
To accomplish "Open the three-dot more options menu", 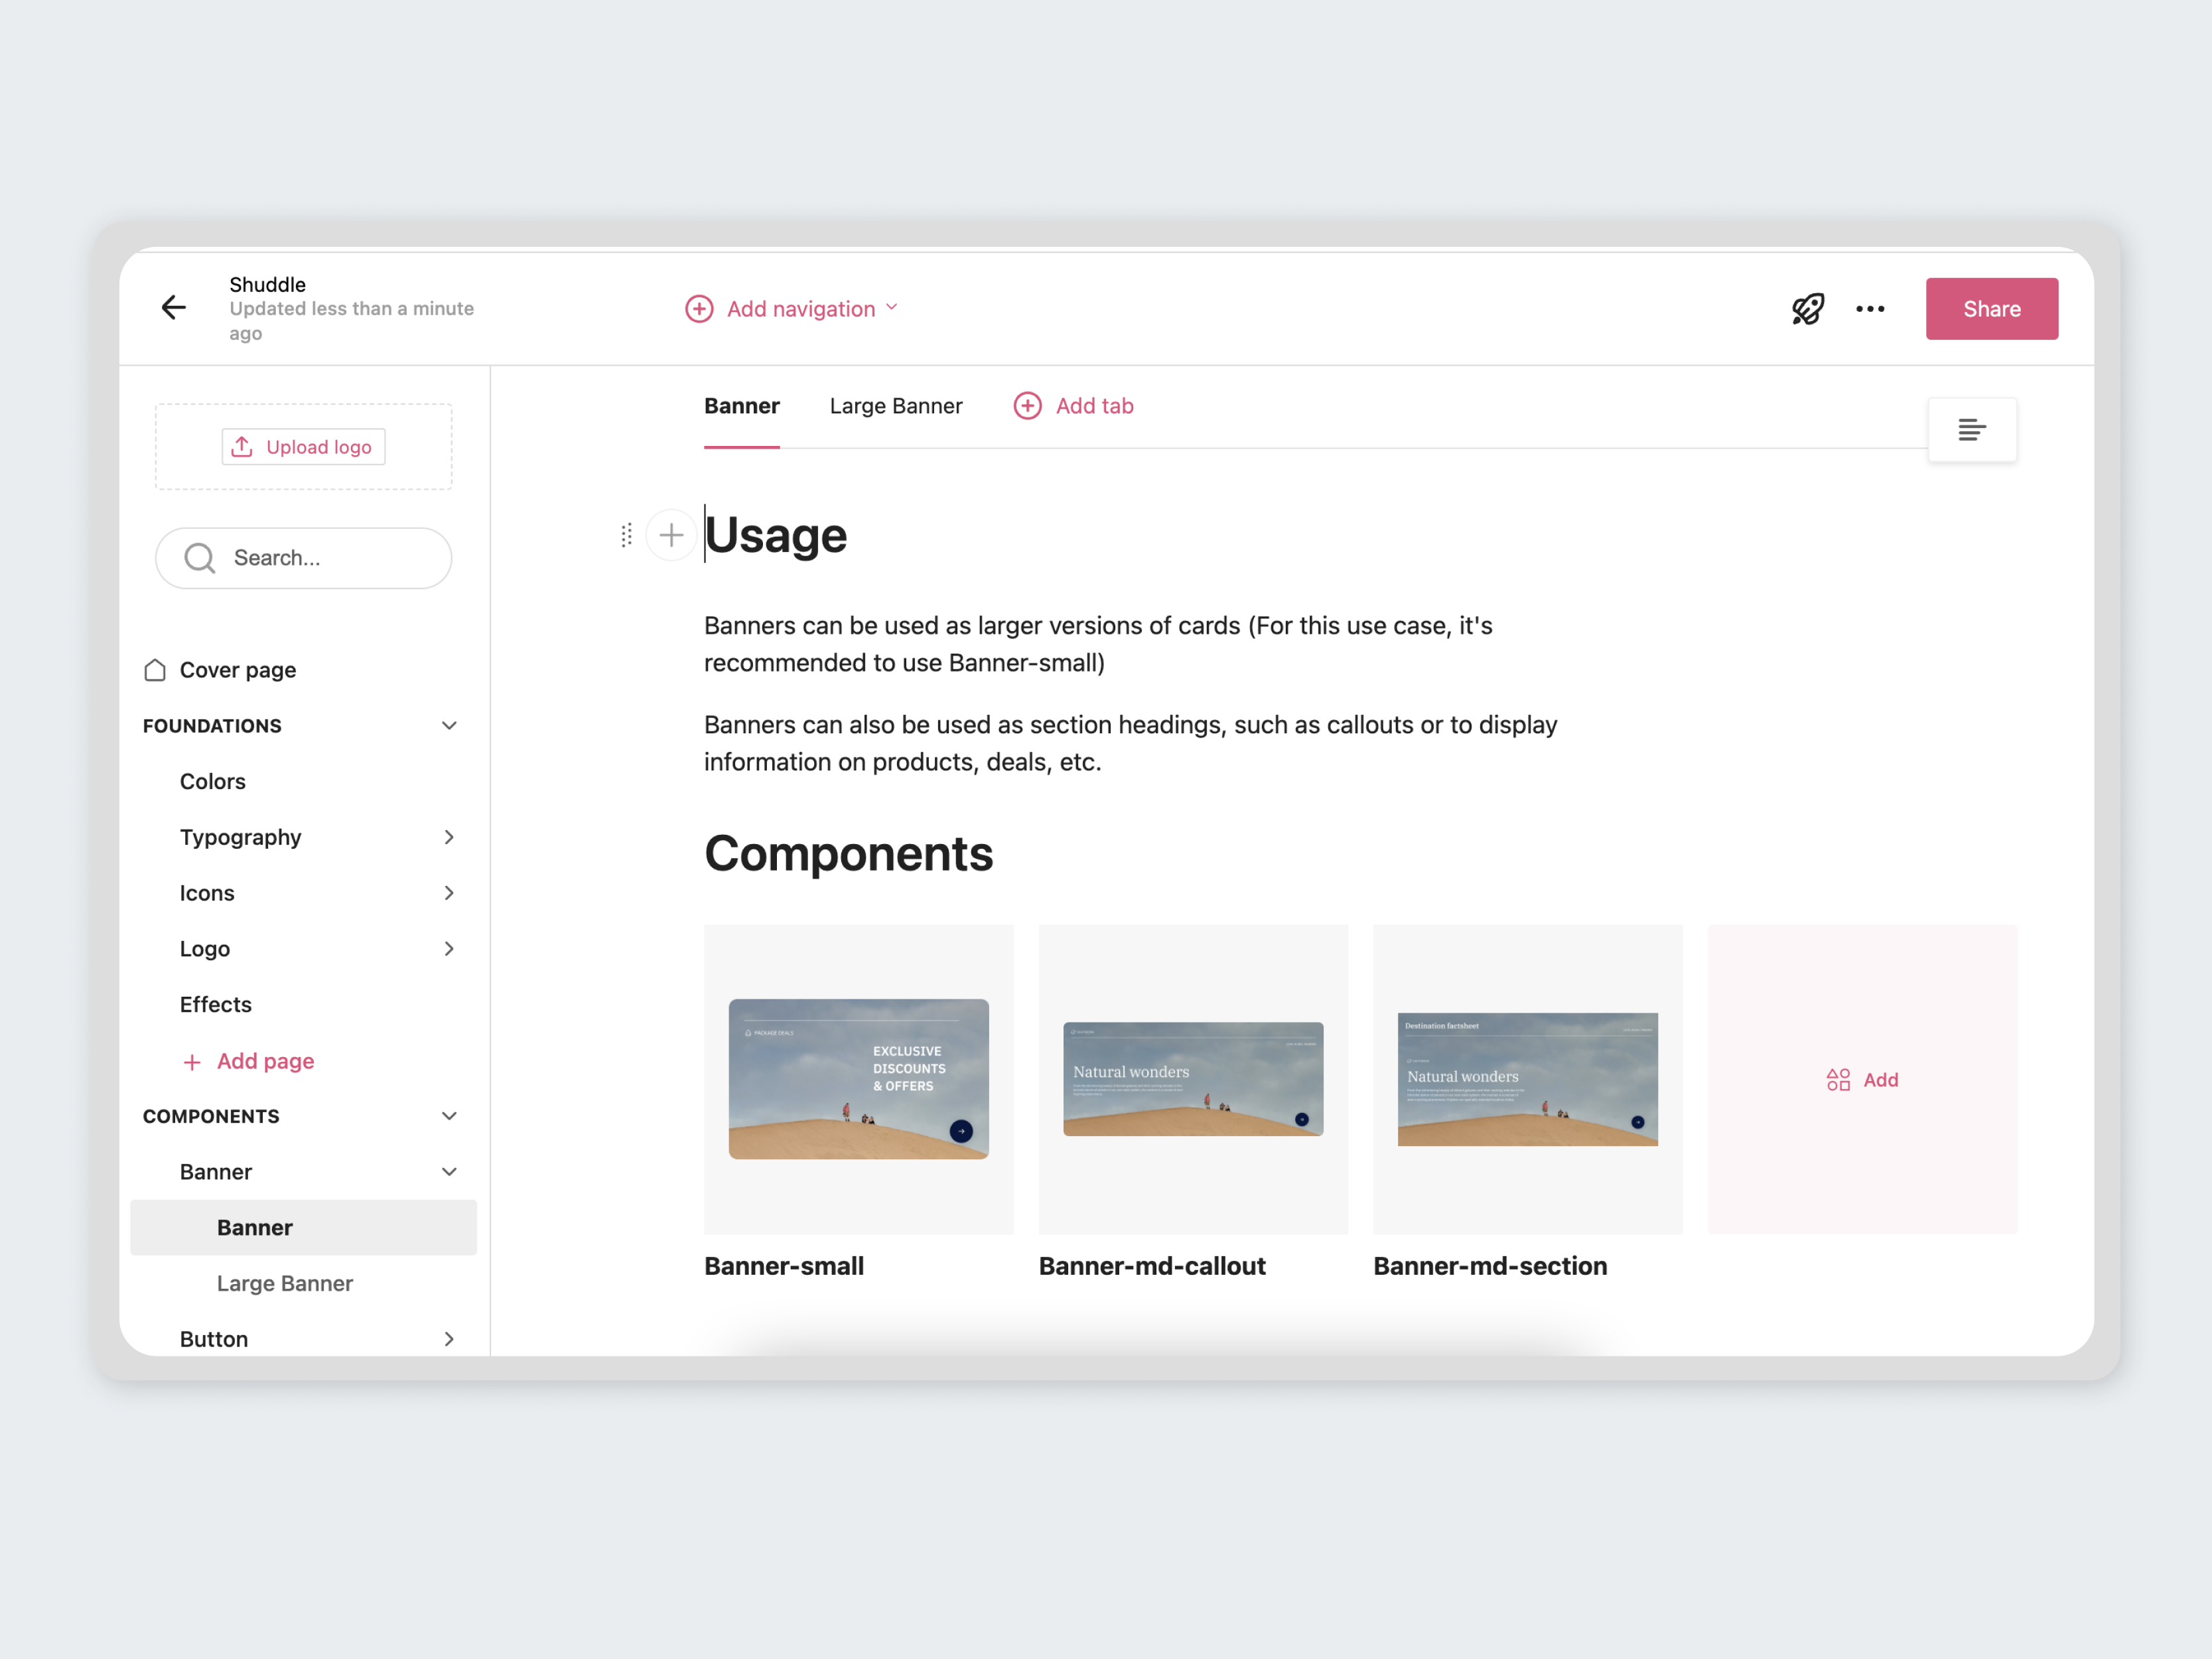I will click(1870, 309).
